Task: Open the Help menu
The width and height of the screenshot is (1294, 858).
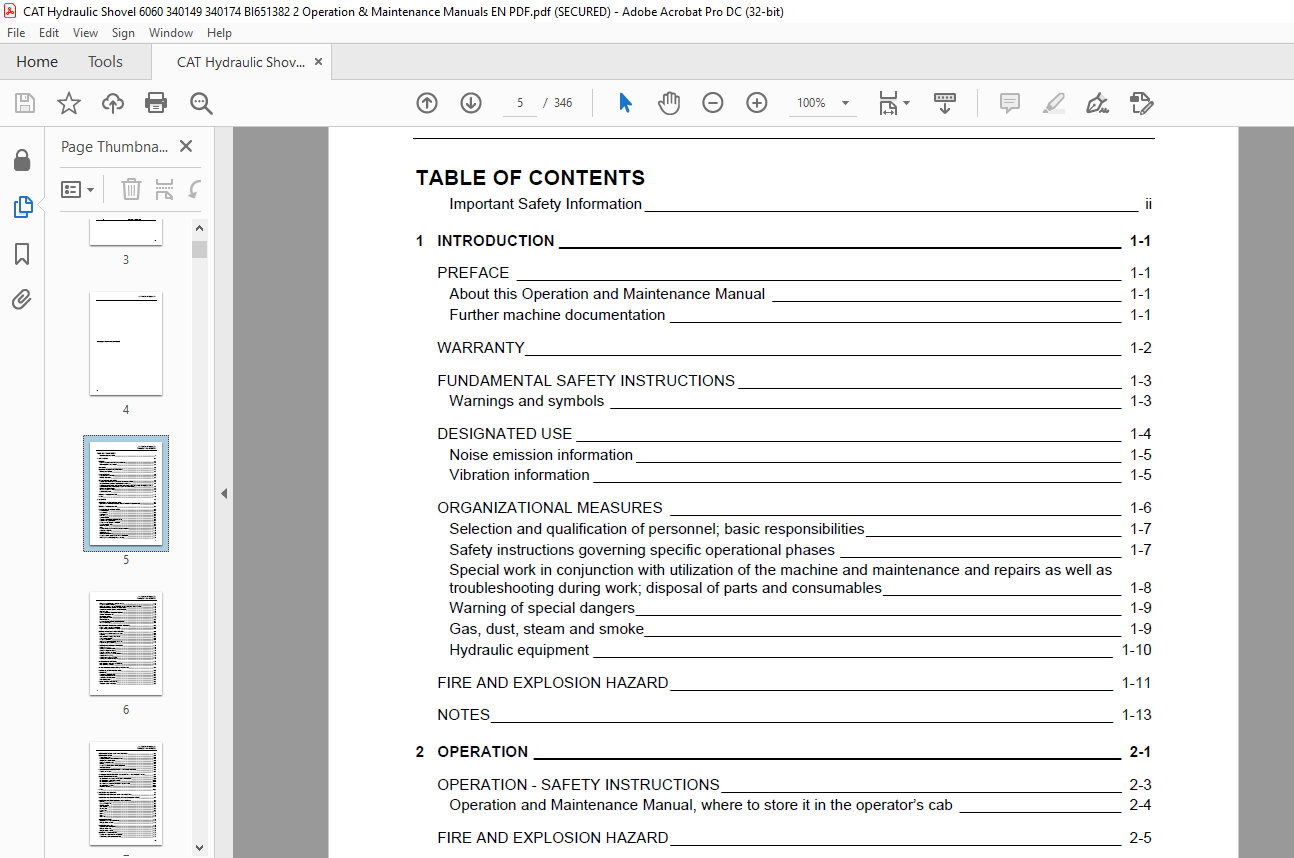Action: pyautogui.click(x=219, y=33)
